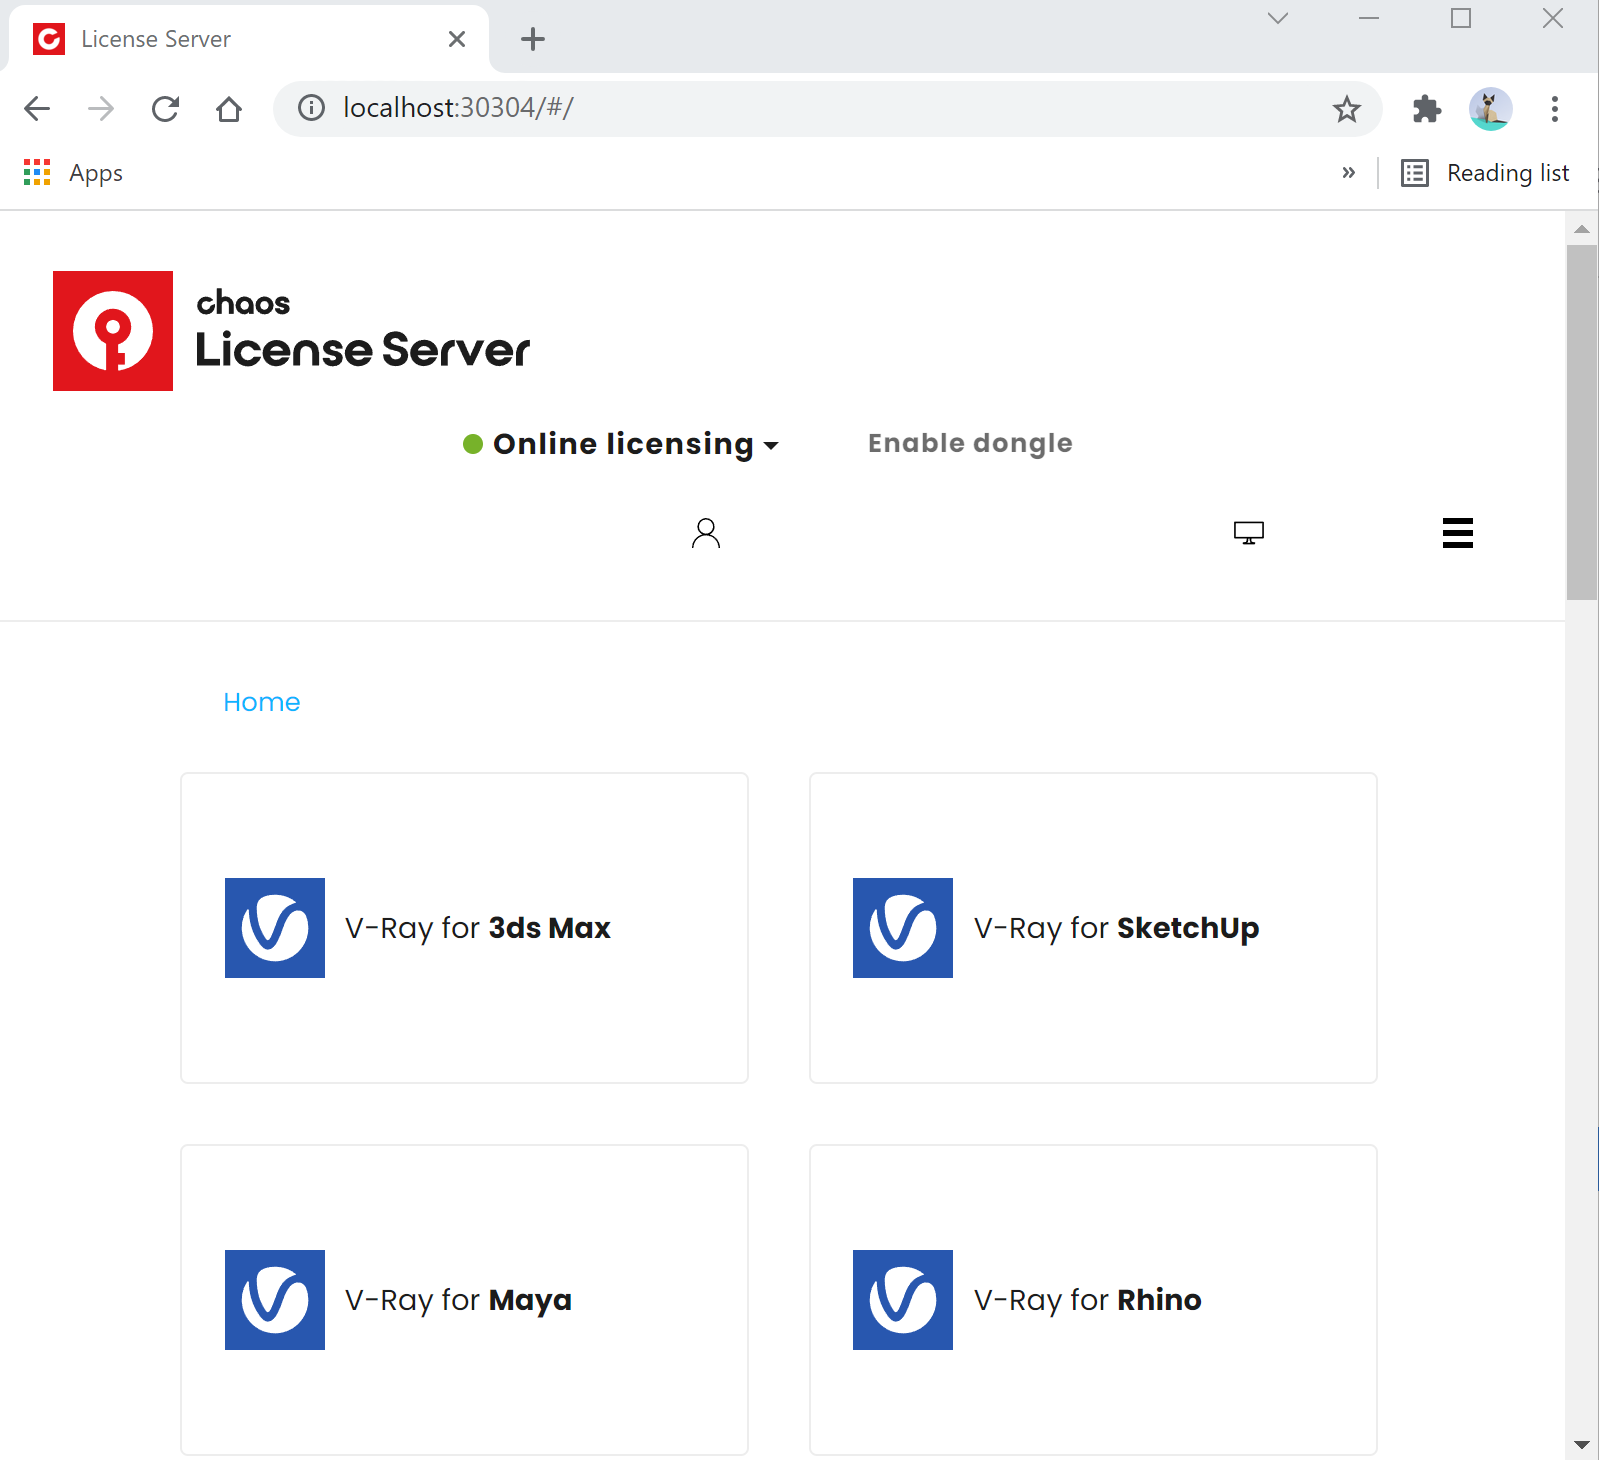Image resolution: width=1599 pixels, height=1460 pixels.
Task: Close the License Server tab
Action: pyautogui.click(x=457, y=39)
